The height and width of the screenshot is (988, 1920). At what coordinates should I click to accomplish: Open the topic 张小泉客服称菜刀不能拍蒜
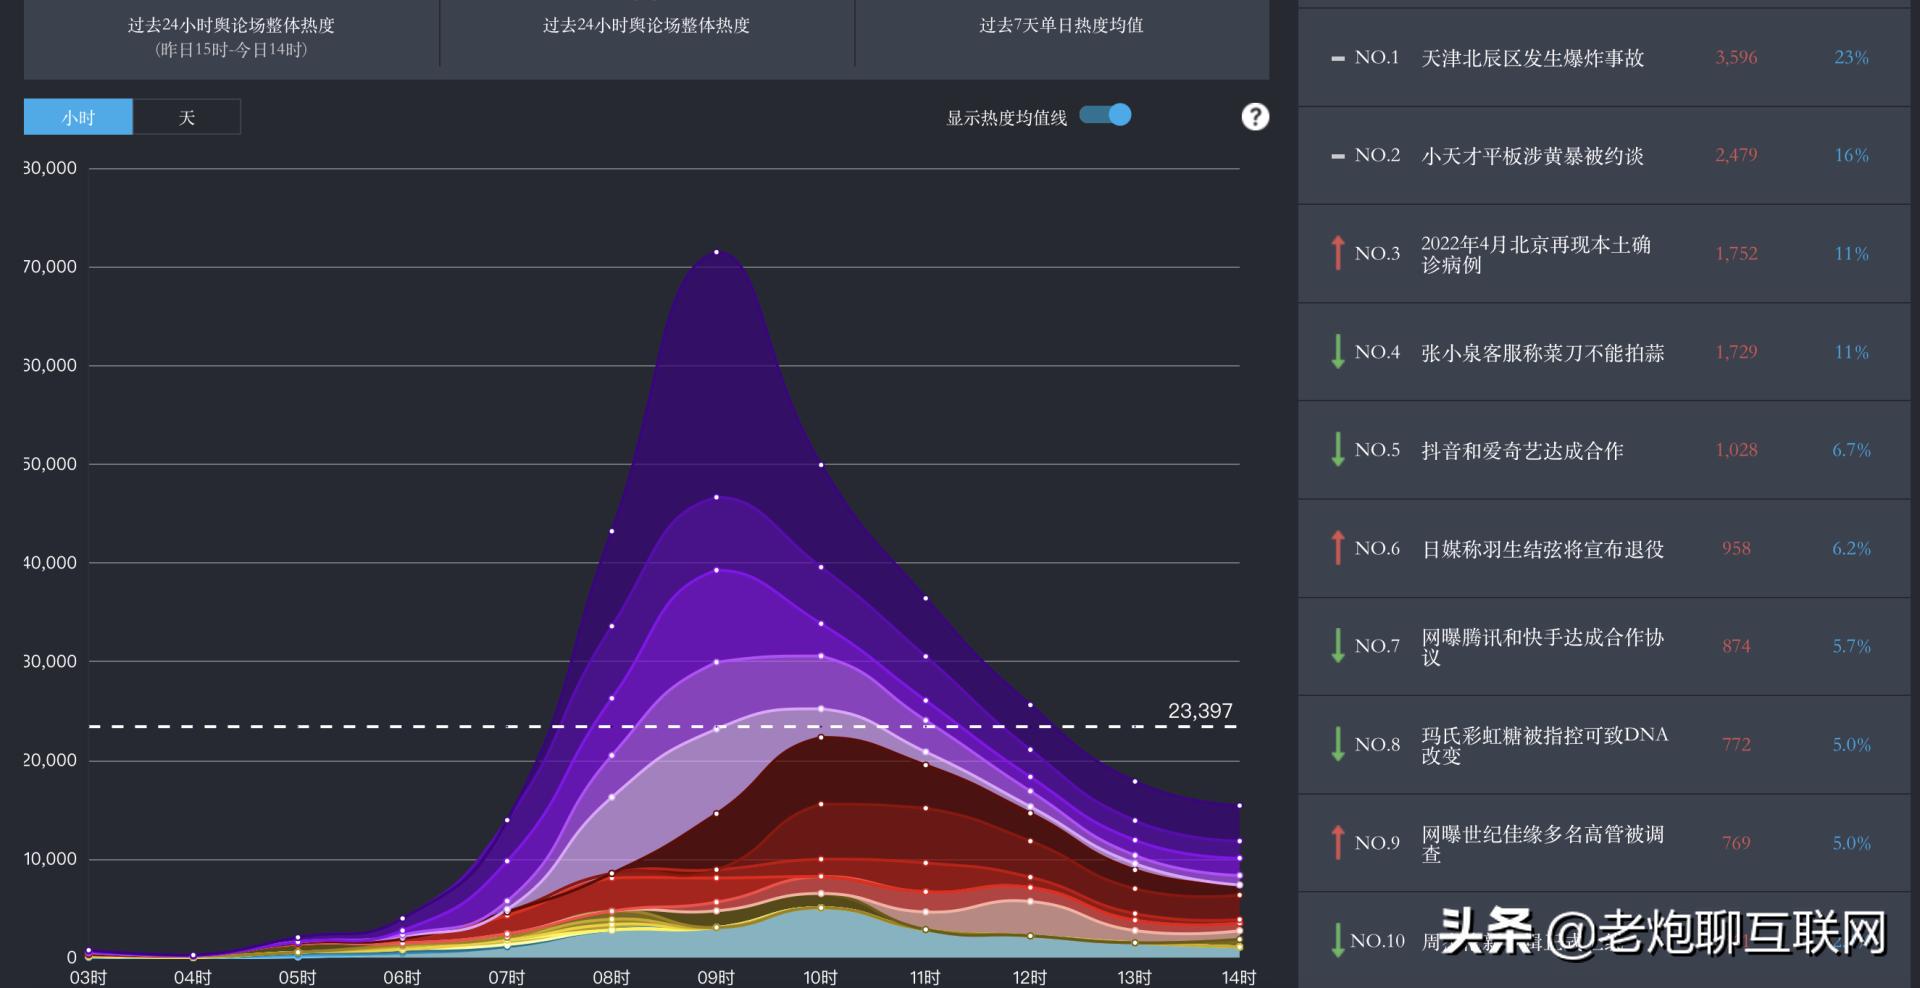(x=1542, y=353)
